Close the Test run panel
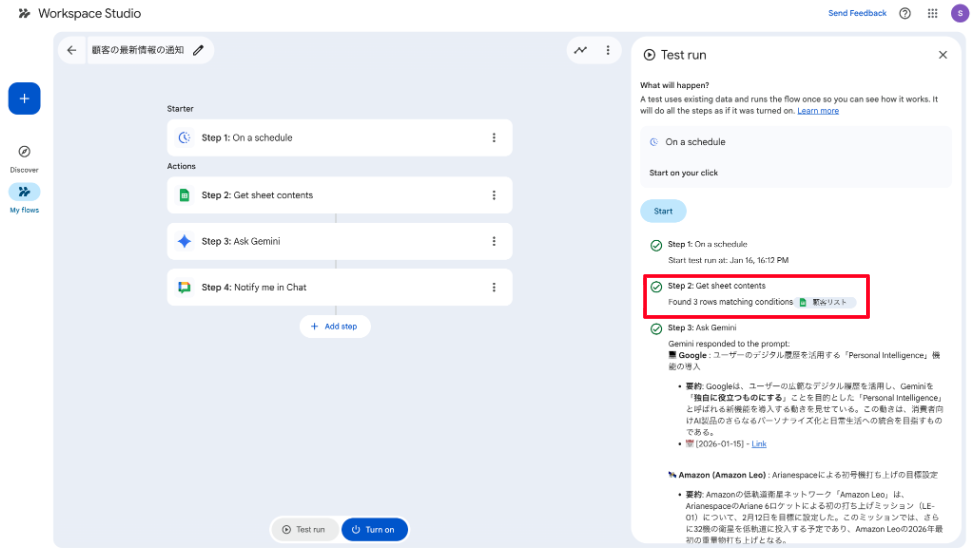The height and width of the screenshot is (556, 977). pos(942,55)
